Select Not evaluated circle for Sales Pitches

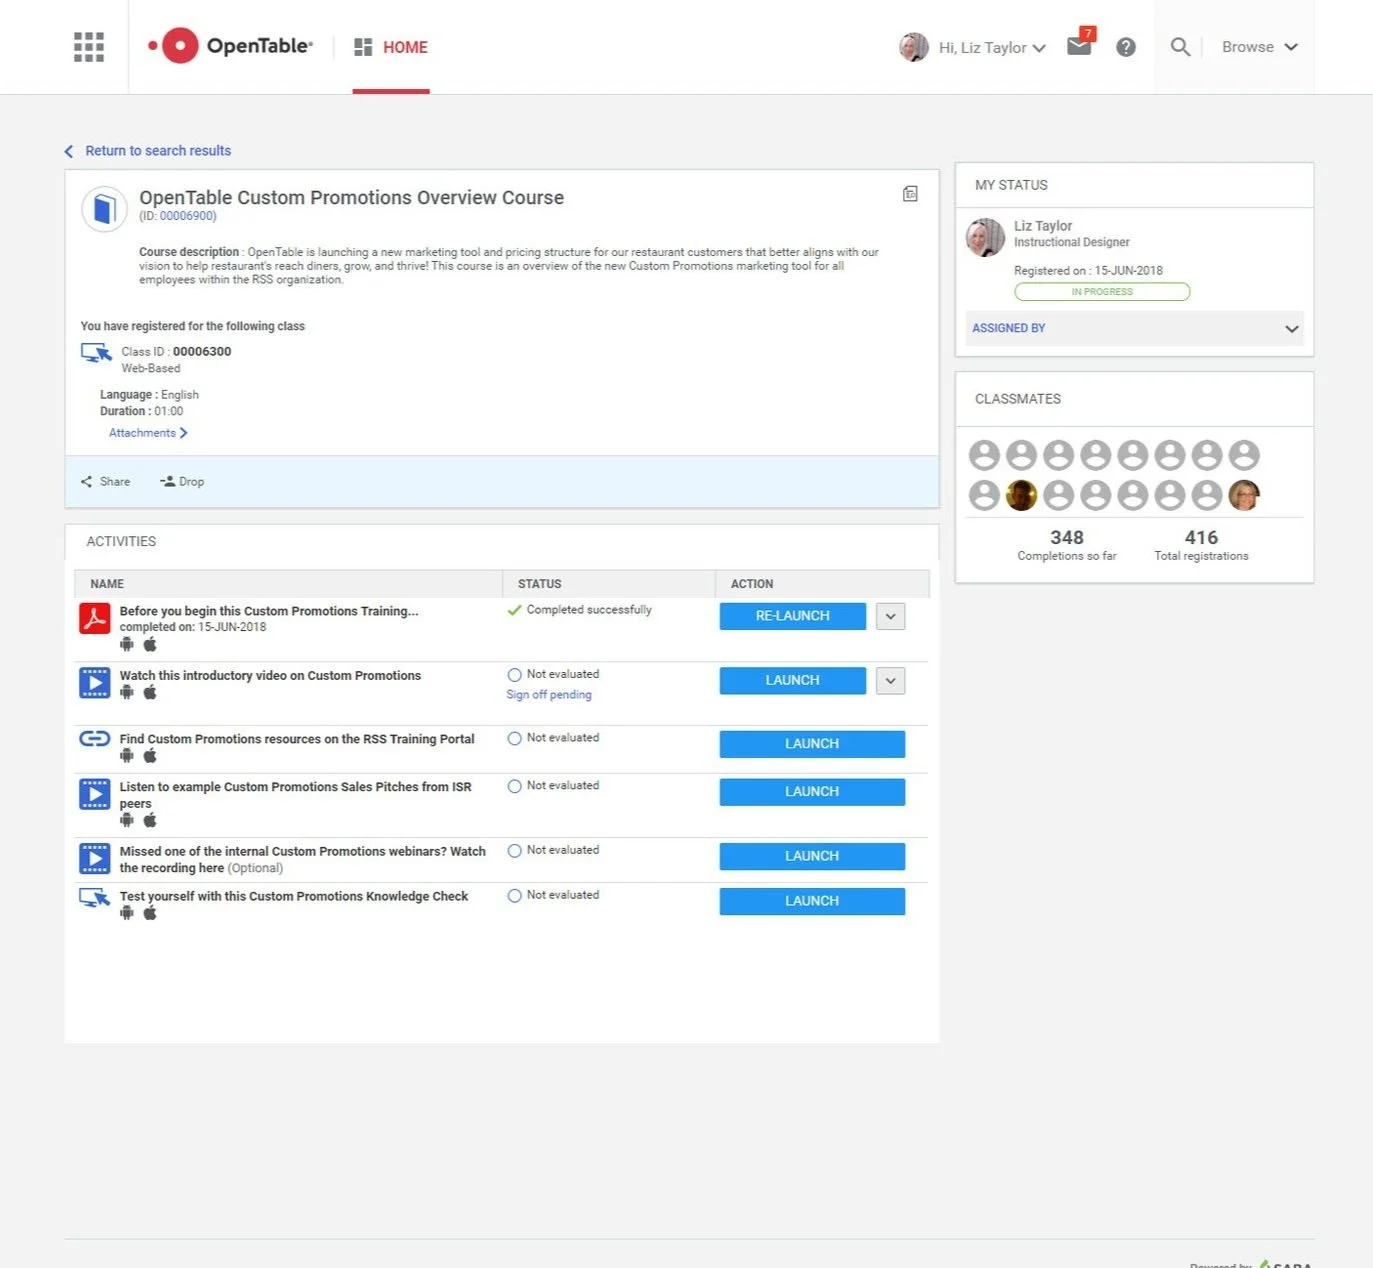(515, 787)
